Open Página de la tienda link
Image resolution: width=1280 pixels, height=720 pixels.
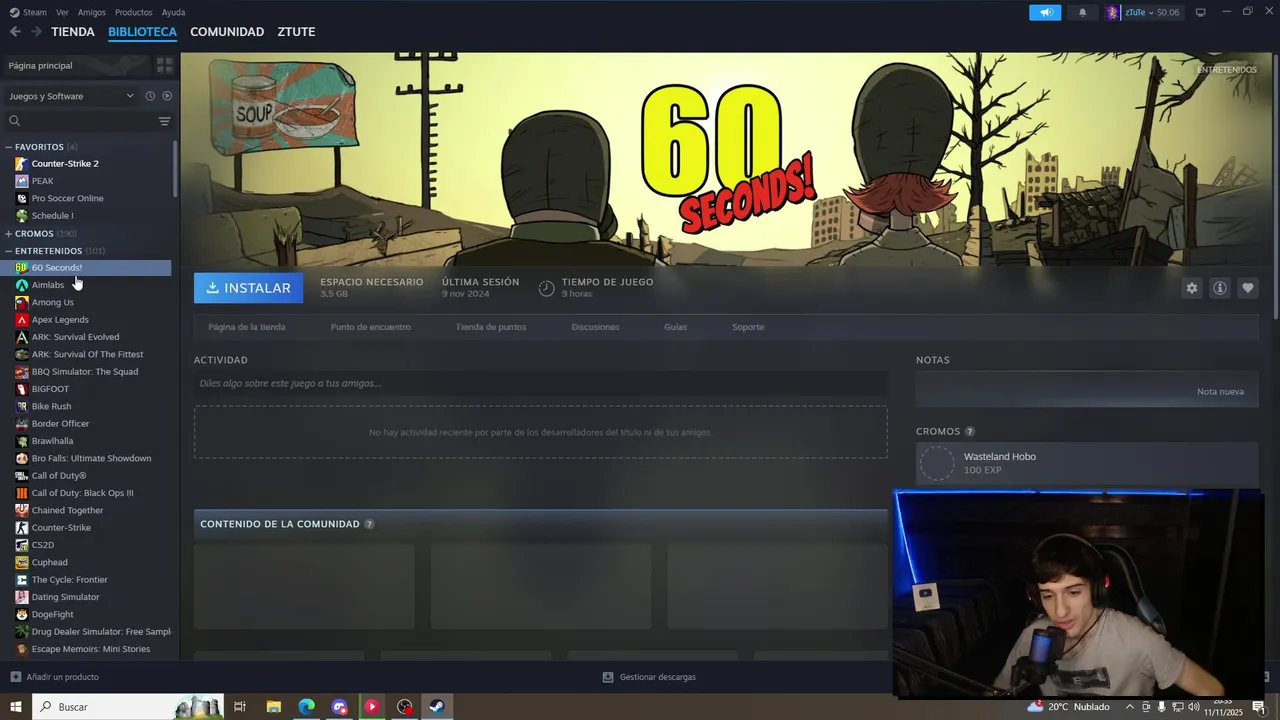(247, 327)
